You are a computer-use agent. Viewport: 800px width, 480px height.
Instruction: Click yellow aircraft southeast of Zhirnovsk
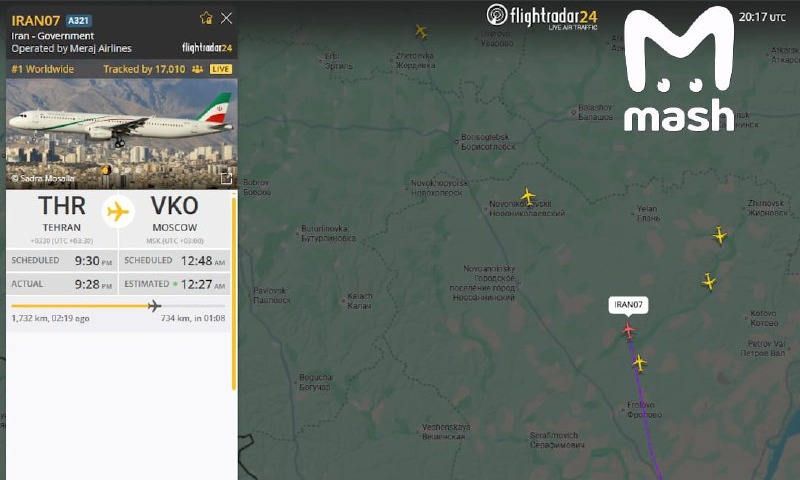pos(719,235)
